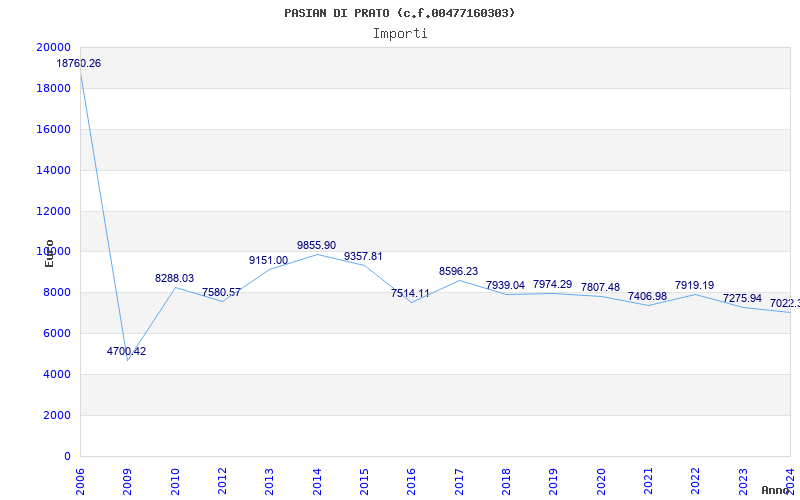Click the 9855.90 peak value label

coord(316,245)
